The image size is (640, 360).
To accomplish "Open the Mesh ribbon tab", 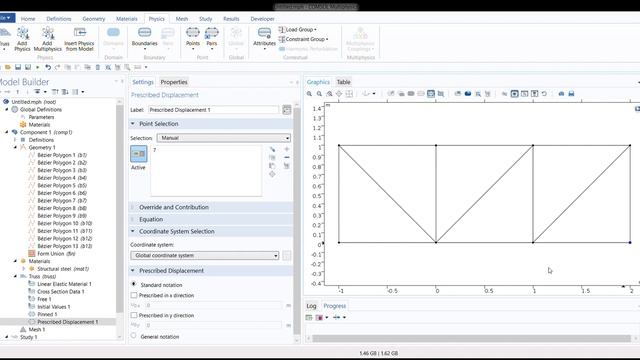I will coord(182,19).
